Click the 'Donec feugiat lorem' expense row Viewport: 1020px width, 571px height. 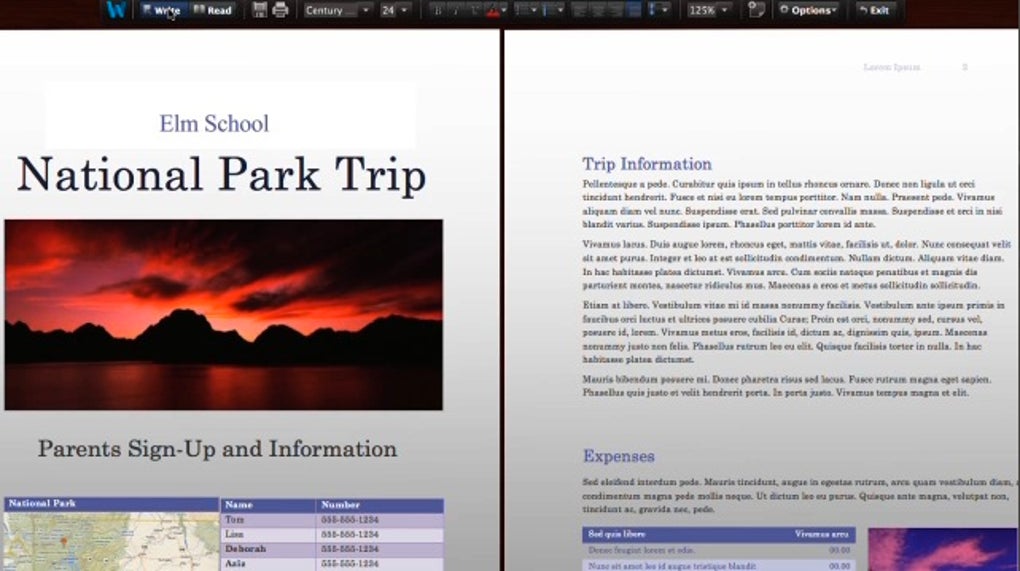tap(719, 550)
